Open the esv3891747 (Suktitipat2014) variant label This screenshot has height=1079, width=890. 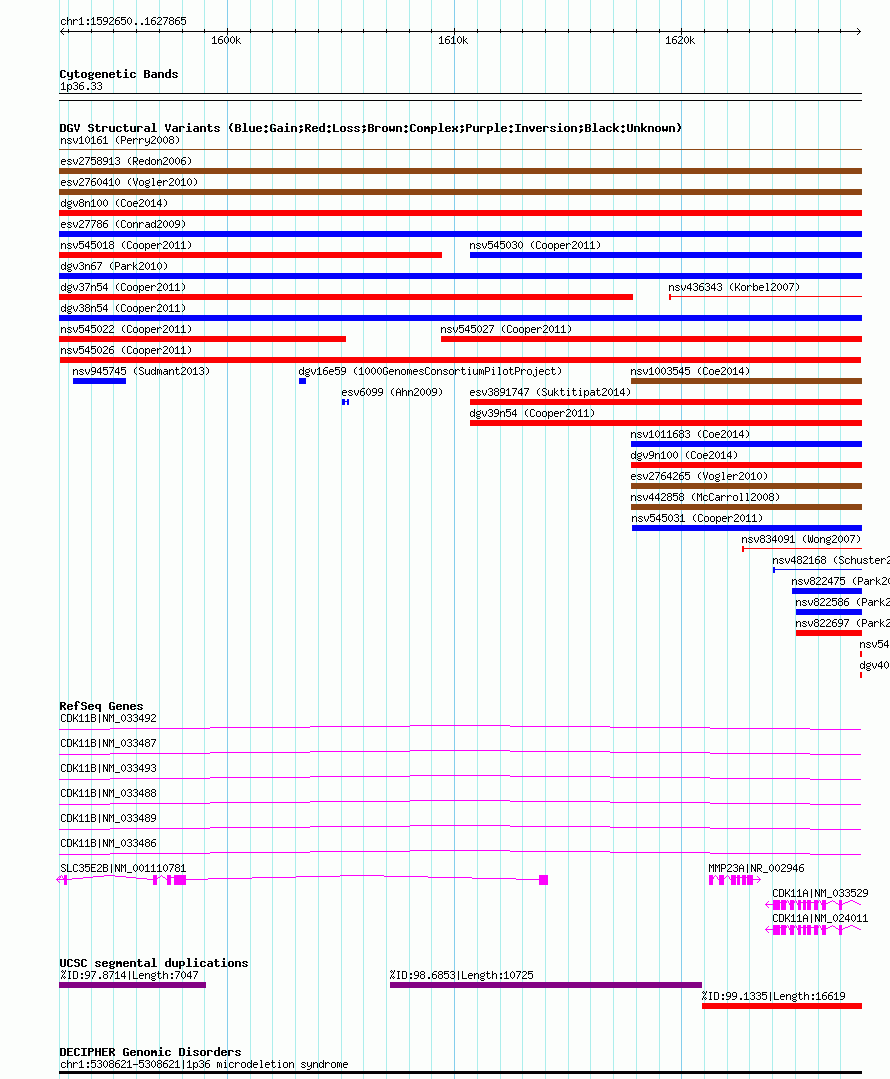(x=550, y=392)
